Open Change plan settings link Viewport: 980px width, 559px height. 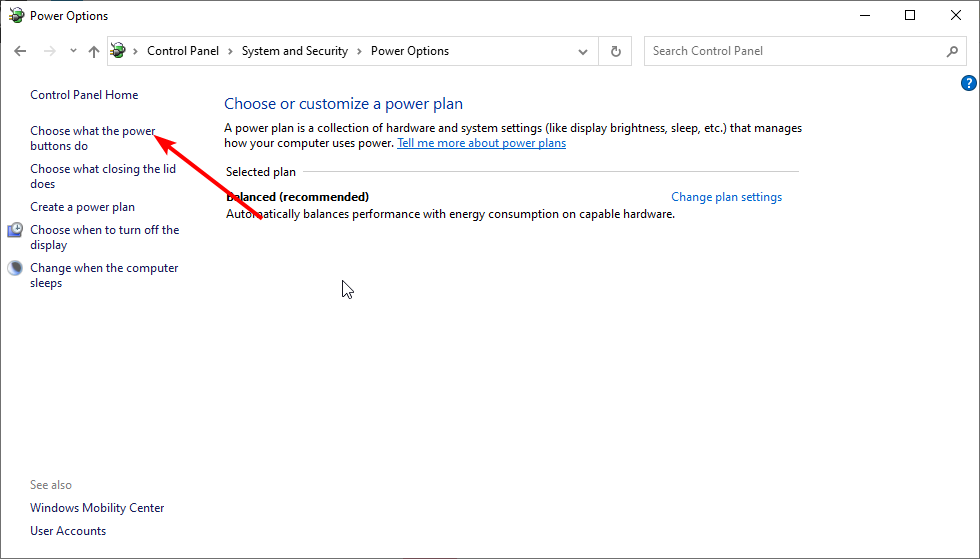[x=726, y=197]
